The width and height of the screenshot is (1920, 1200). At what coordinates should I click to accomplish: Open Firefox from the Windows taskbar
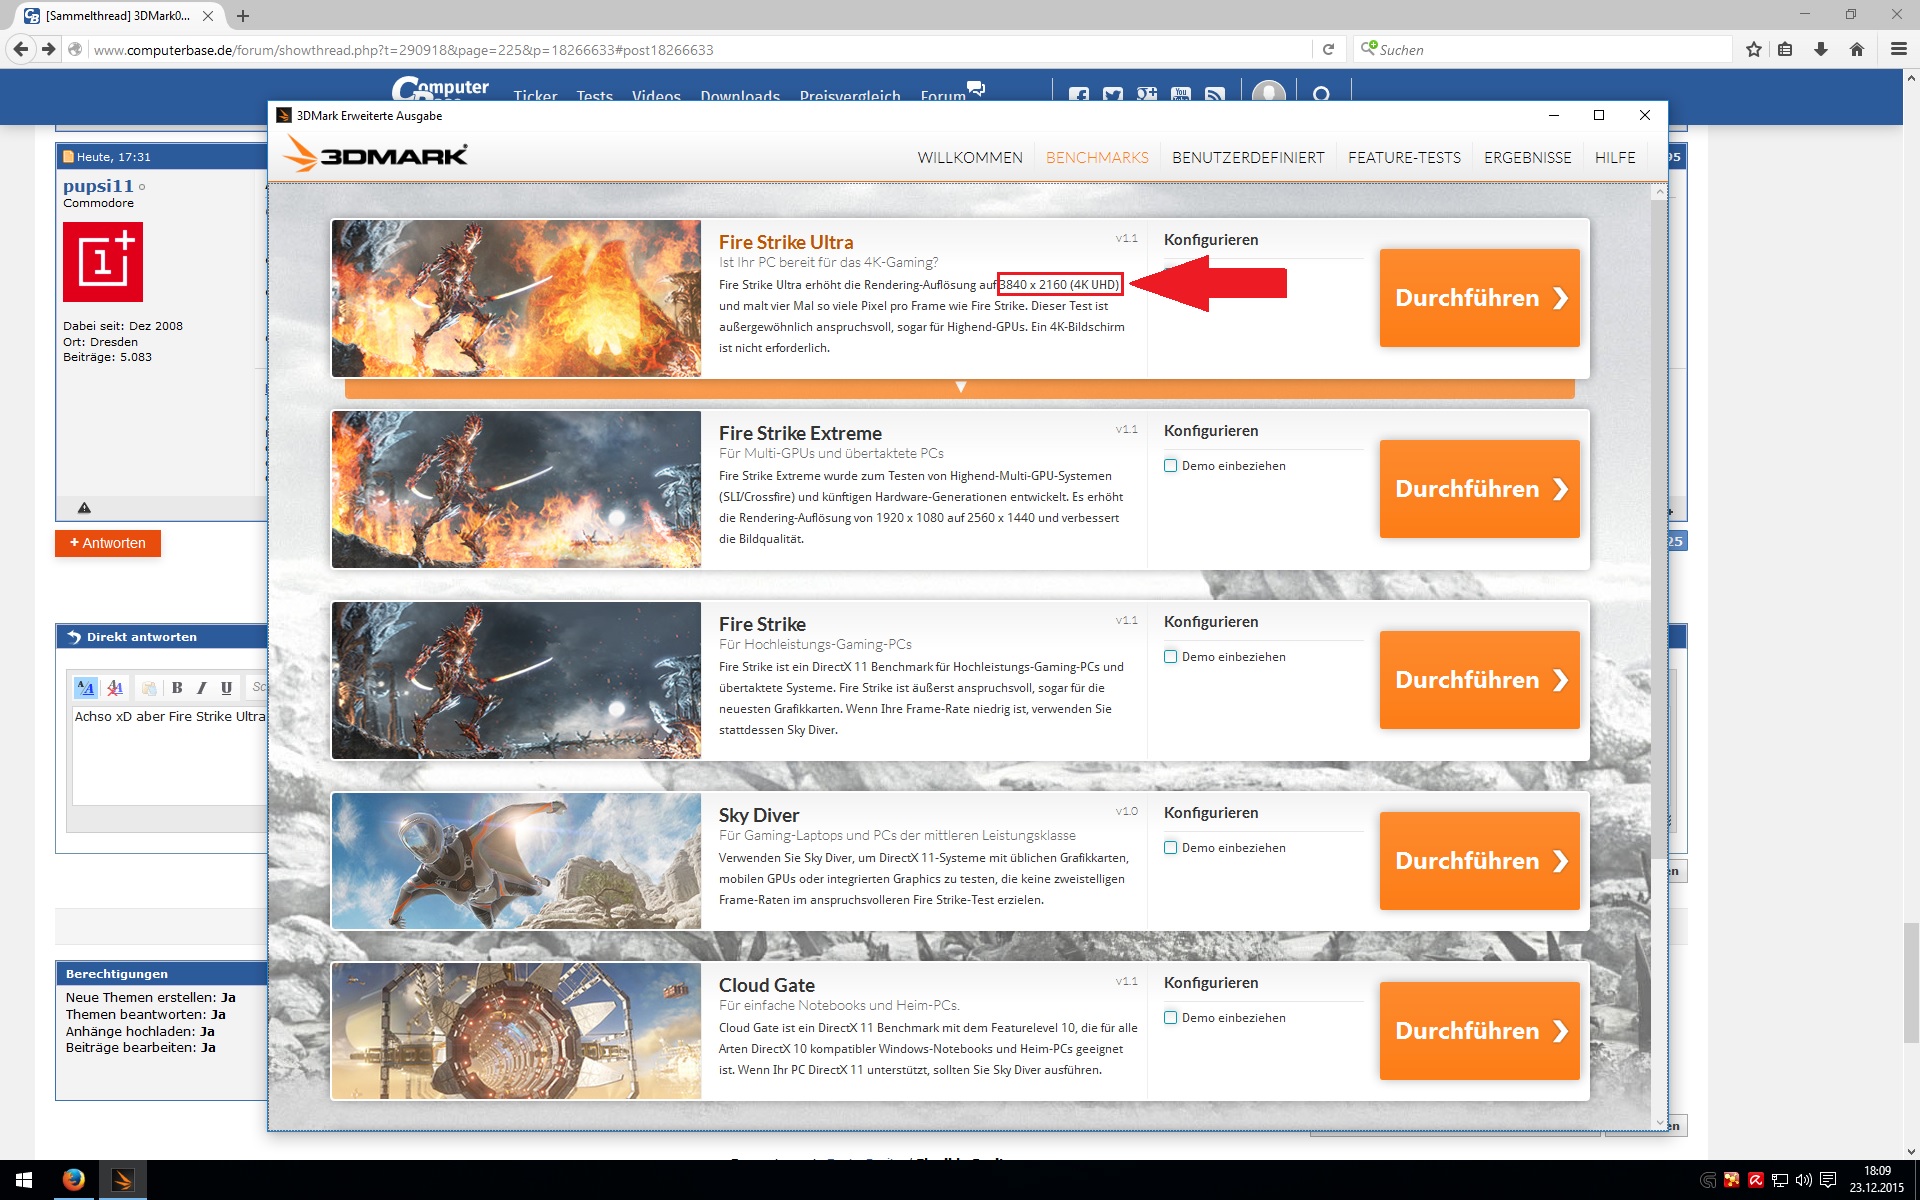click(73, 1180)
